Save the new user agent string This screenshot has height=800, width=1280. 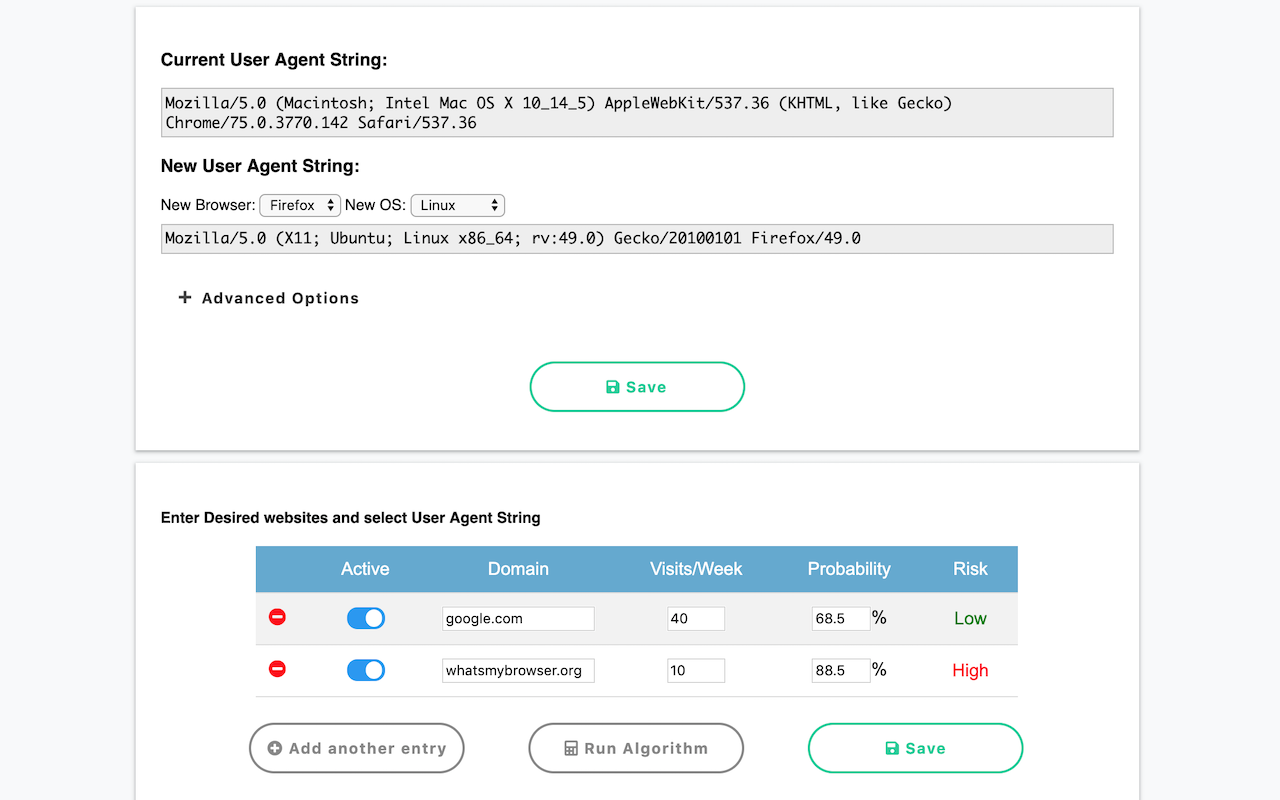point(637,387)
